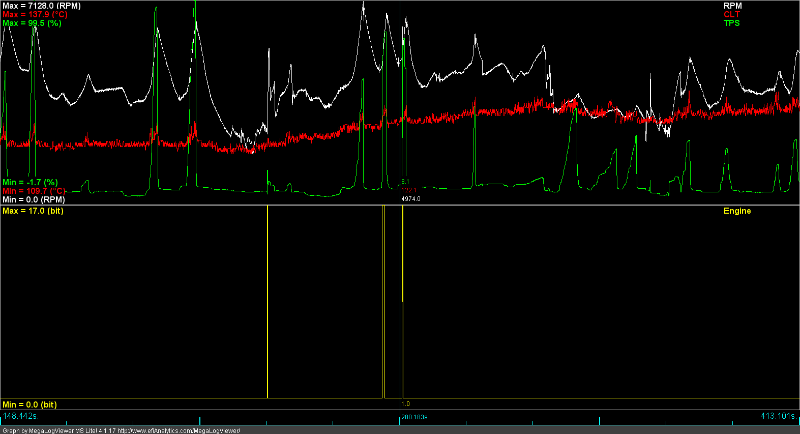Click the 4974.0 cursor value label

click(x=410, y=199)
